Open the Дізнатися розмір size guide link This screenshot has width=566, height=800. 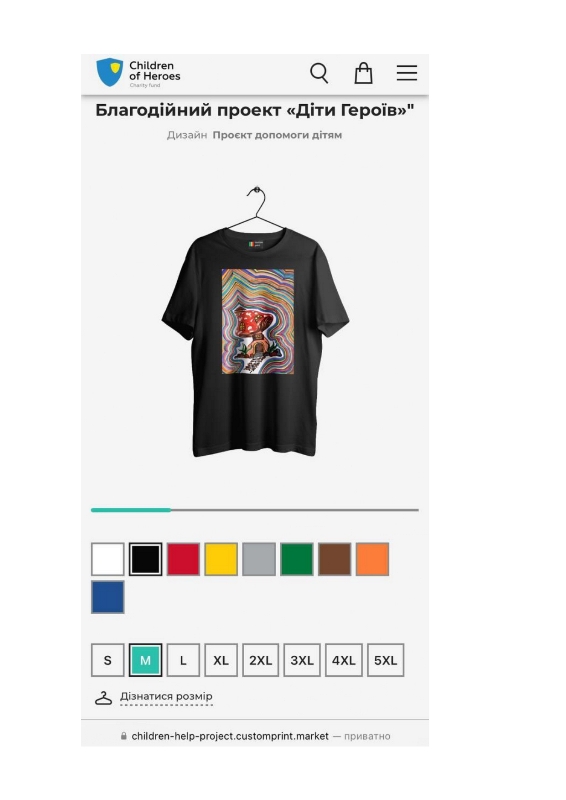(x=166, y=696)
